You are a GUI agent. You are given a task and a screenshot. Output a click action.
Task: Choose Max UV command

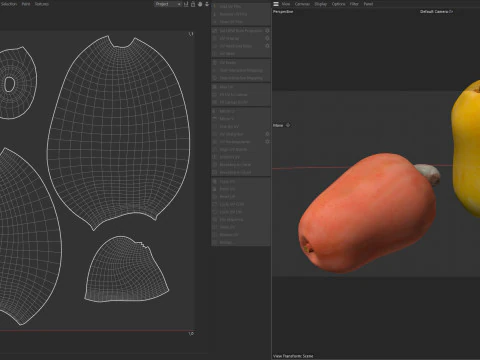tap(226, 87)
